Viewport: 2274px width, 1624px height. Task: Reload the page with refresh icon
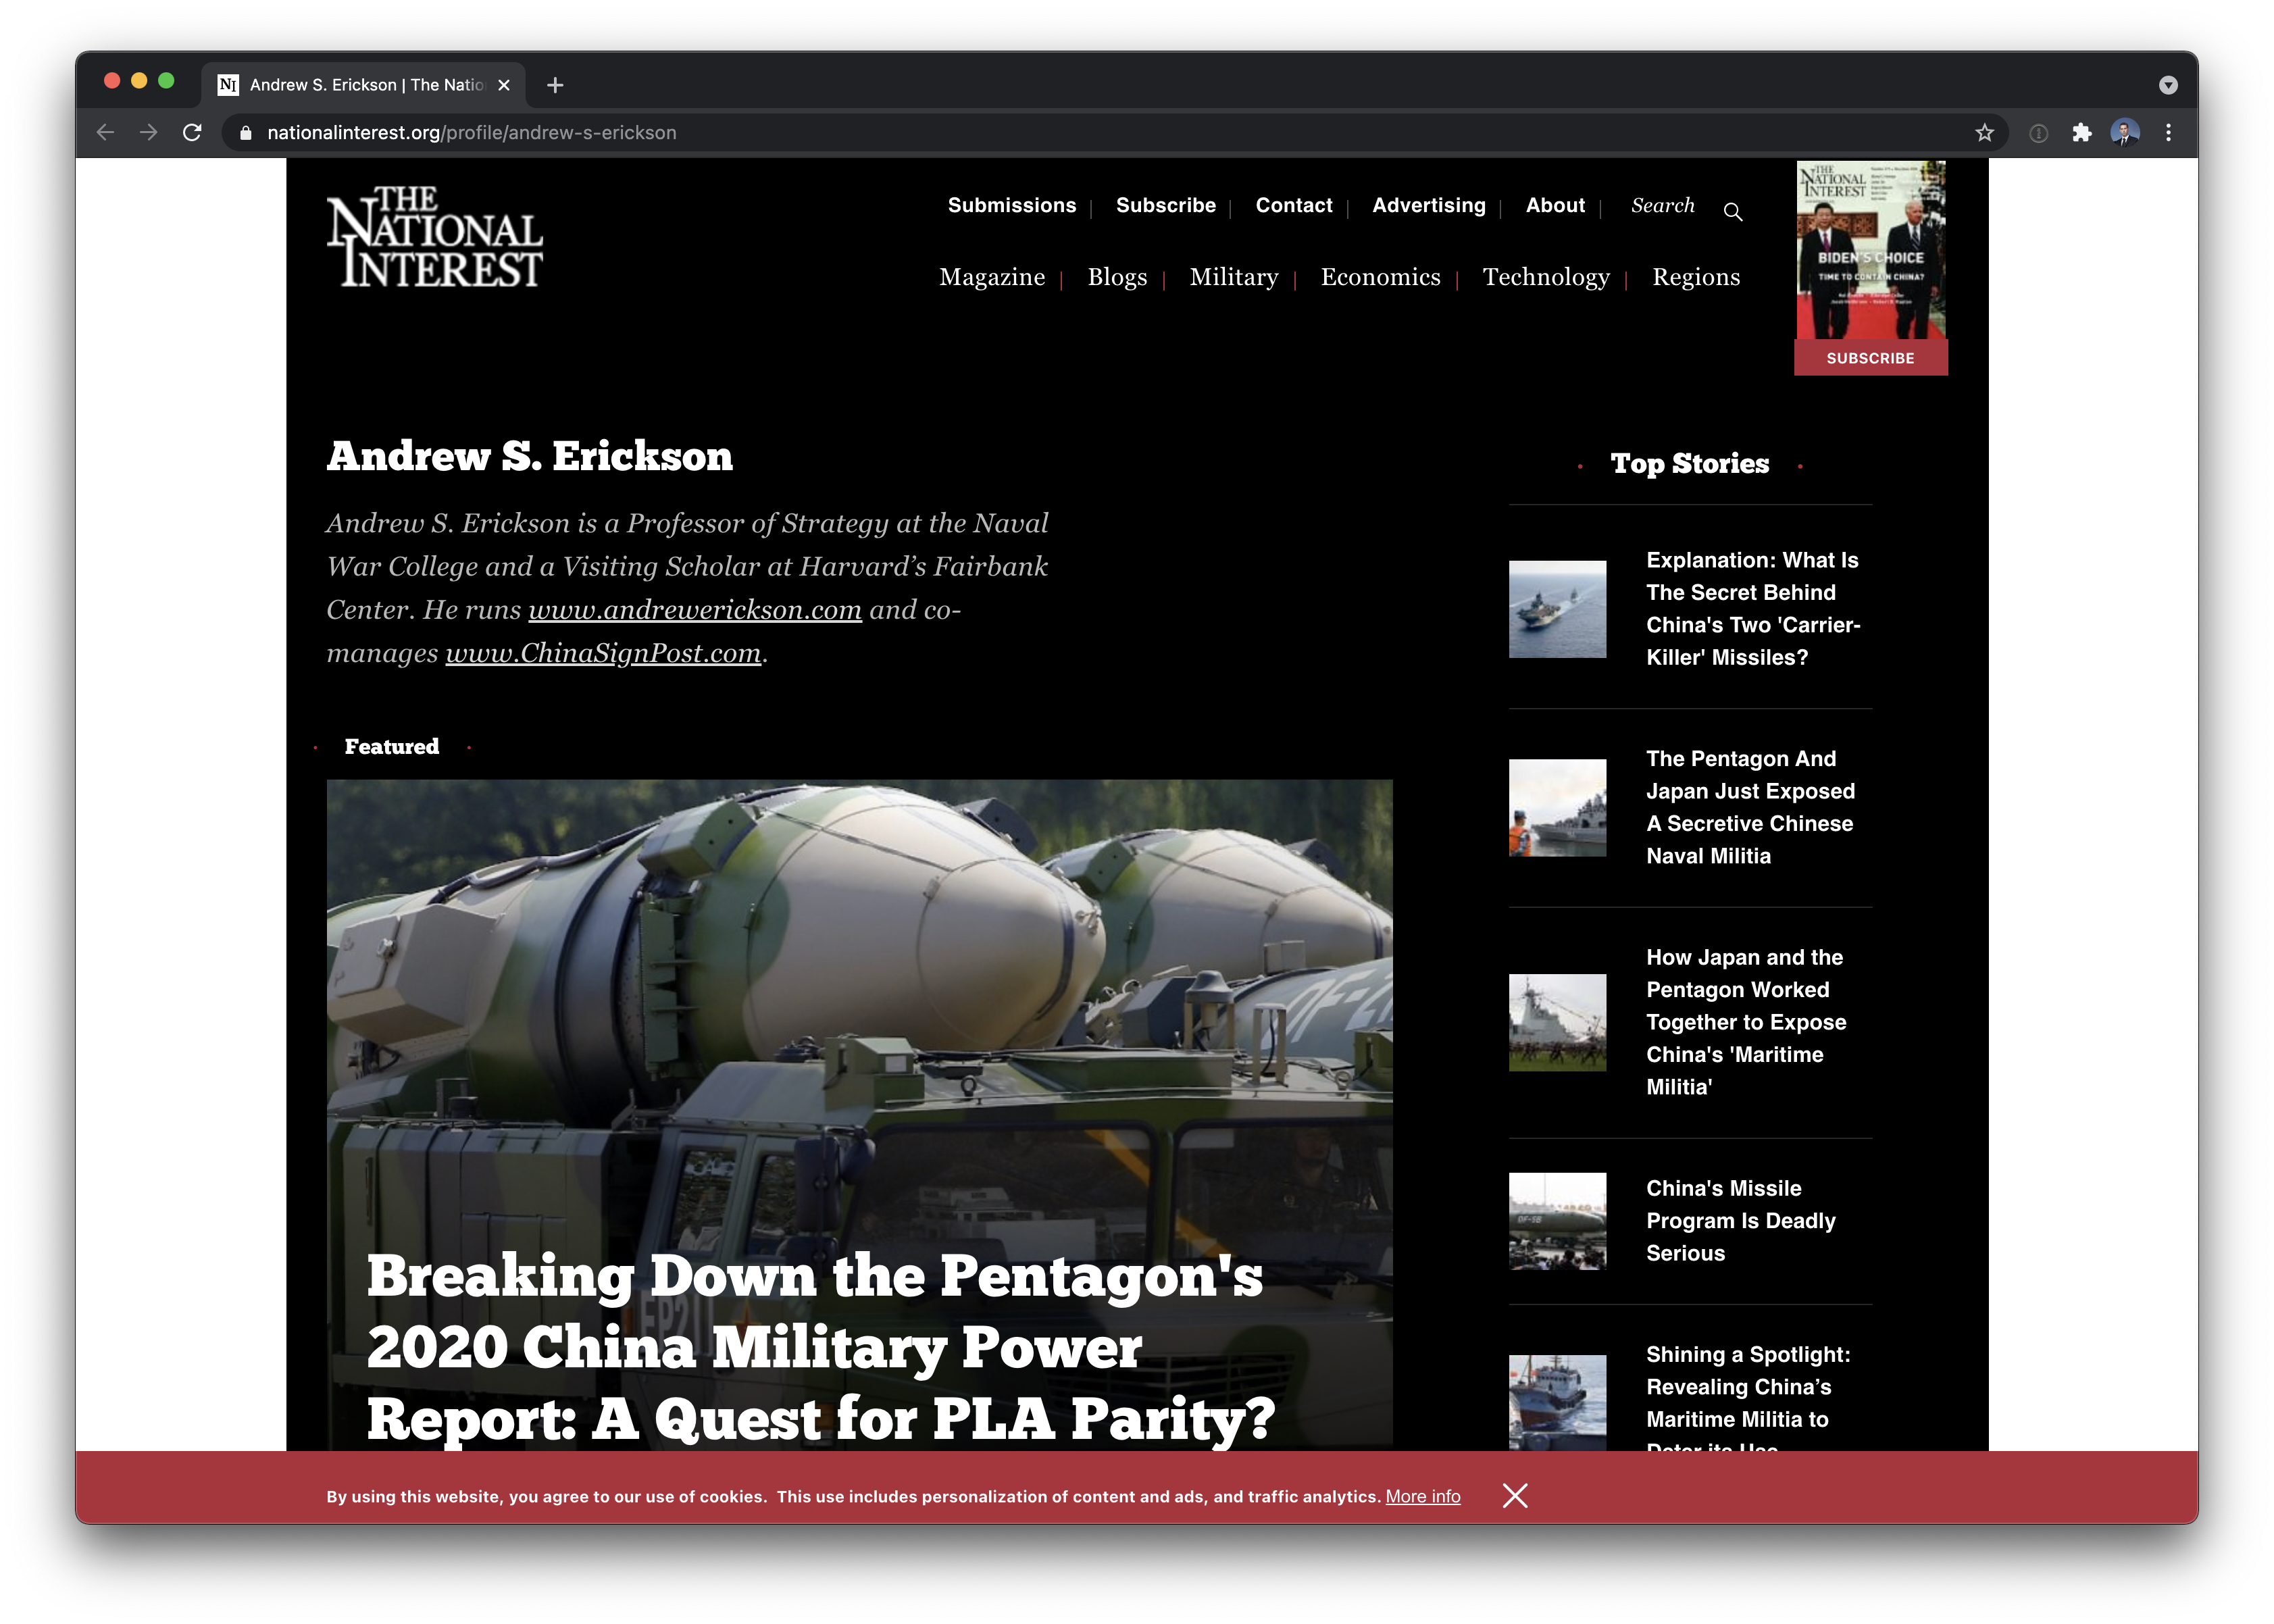(x=193, y=133)
